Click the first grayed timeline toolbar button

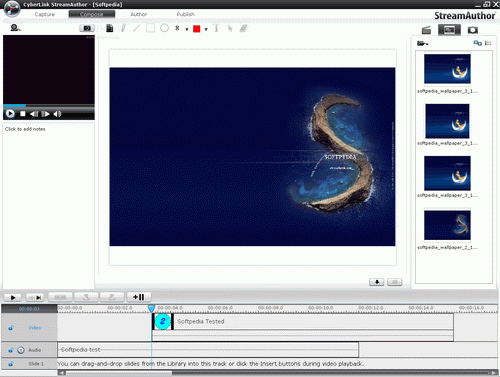point(60,297)
